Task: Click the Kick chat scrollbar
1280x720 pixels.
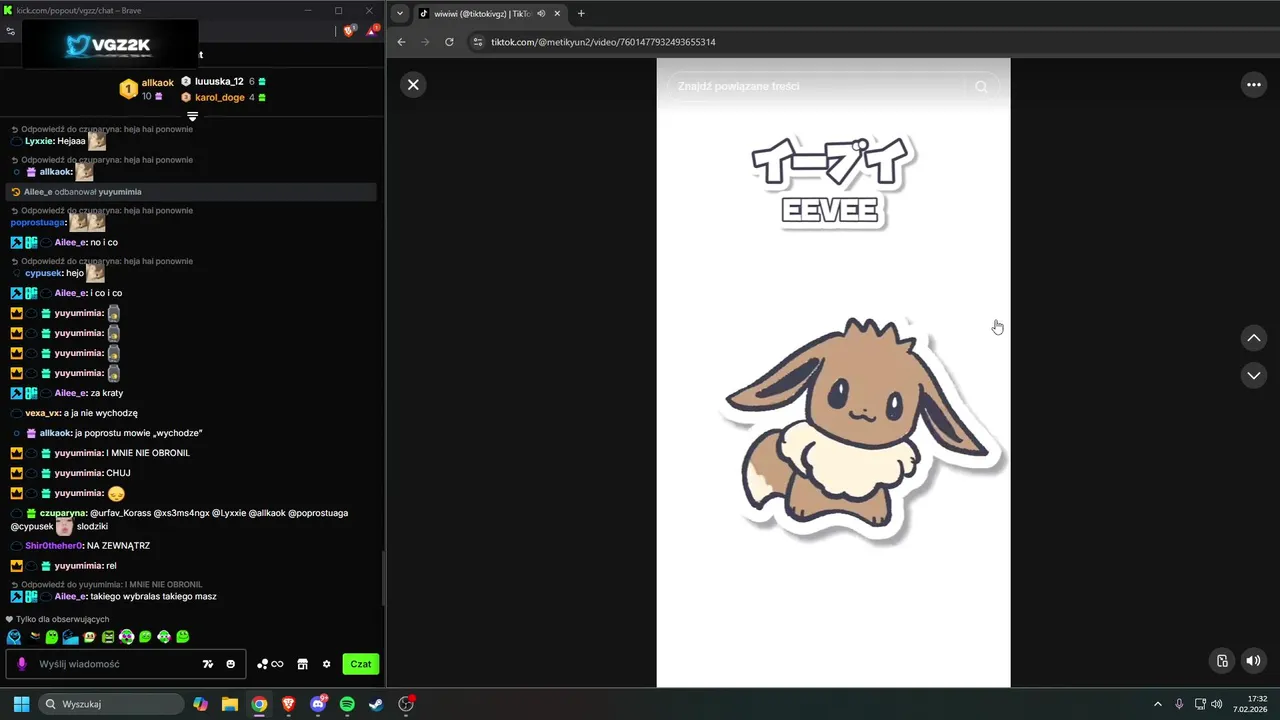Action: tap(383, 580)
